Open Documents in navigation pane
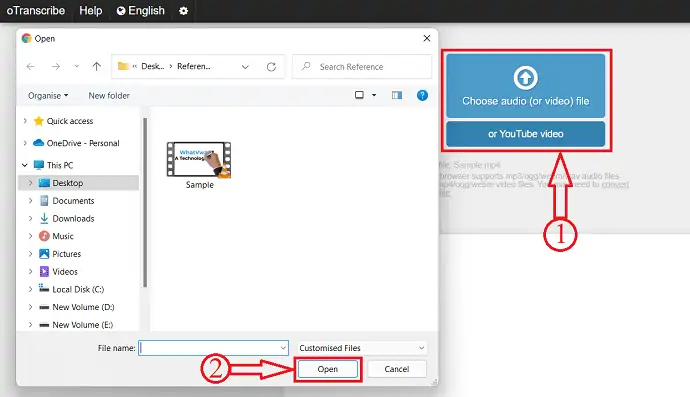 pyautogui.click(x=73, y=201)
